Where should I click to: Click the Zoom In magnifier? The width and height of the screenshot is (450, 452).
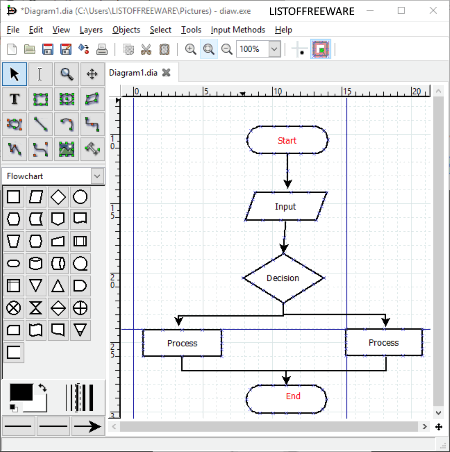[191, 49]
